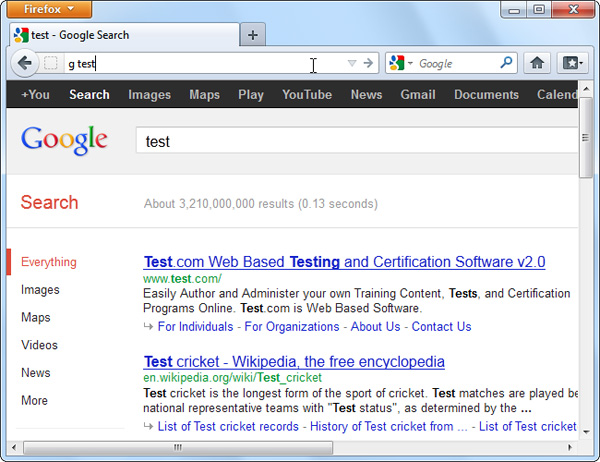This screenshot has height=462, width=600.
Task: Click the en.wikipedia.org/wiki/Test_cricket URL
Action: (x=232, y=378)
